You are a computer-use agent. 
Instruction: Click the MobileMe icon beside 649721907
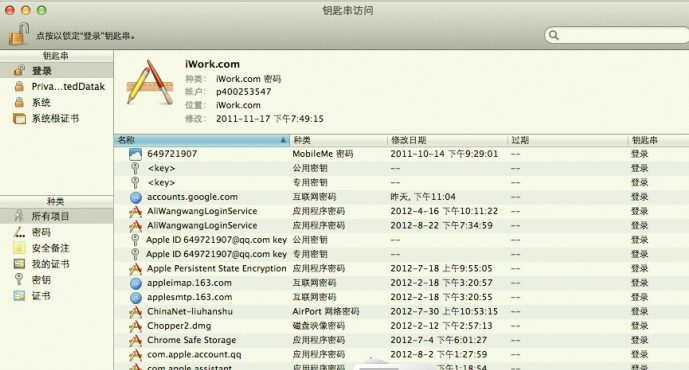tap(135, 154)
